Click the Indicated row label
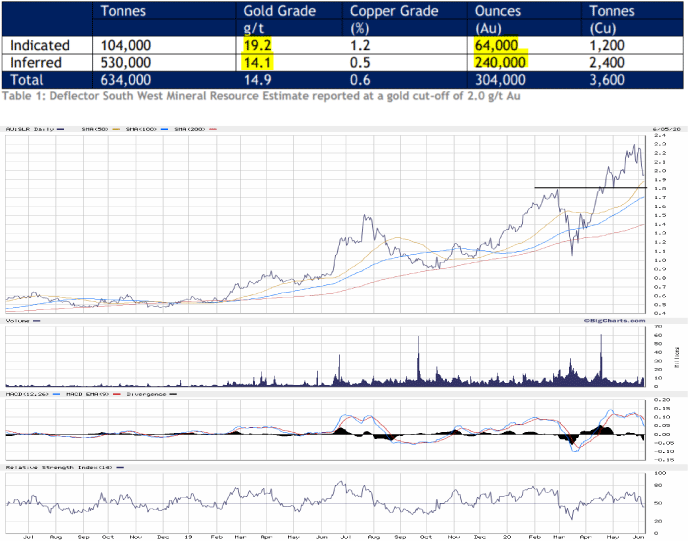Screen dimensions: 688x542 pos(40,45)
